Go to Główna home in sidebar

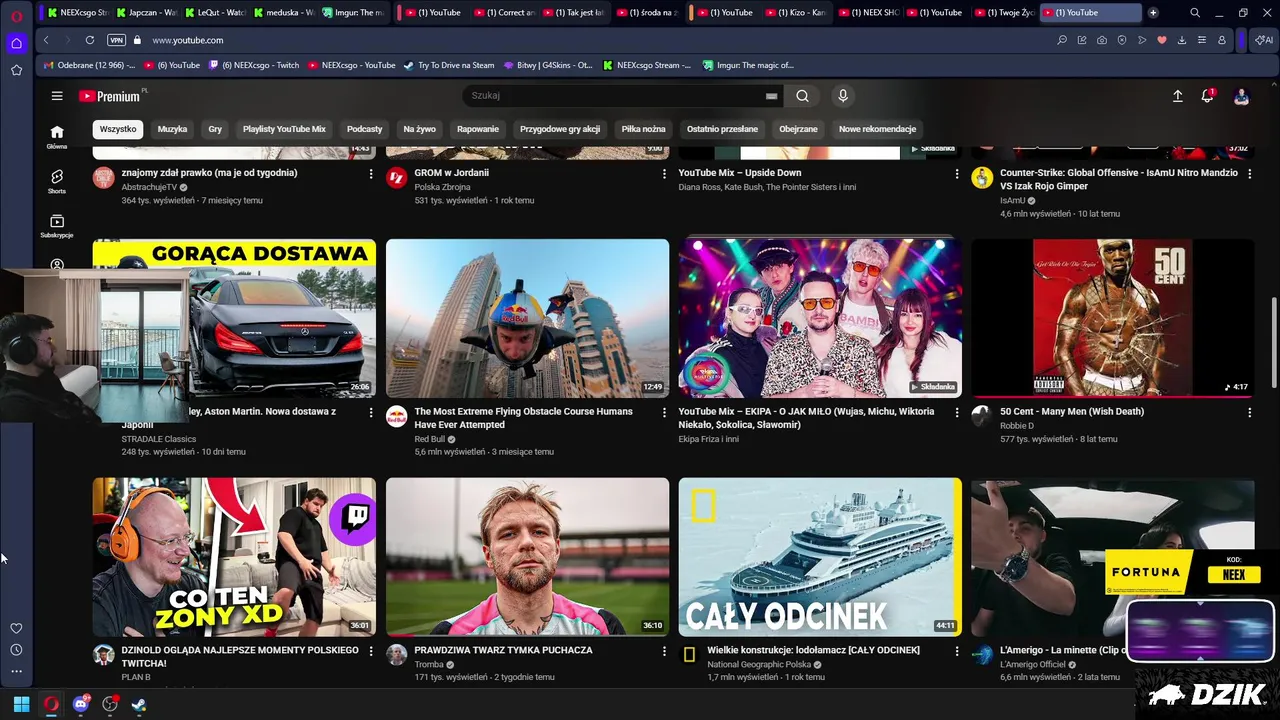57,137
